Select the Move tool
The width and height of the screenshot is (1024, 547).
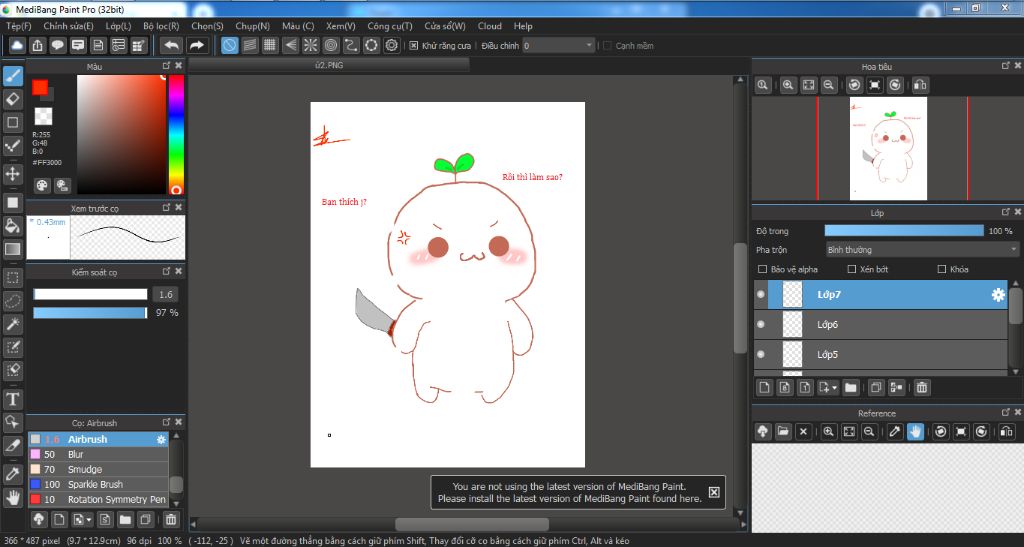click(x=12, y=174)
